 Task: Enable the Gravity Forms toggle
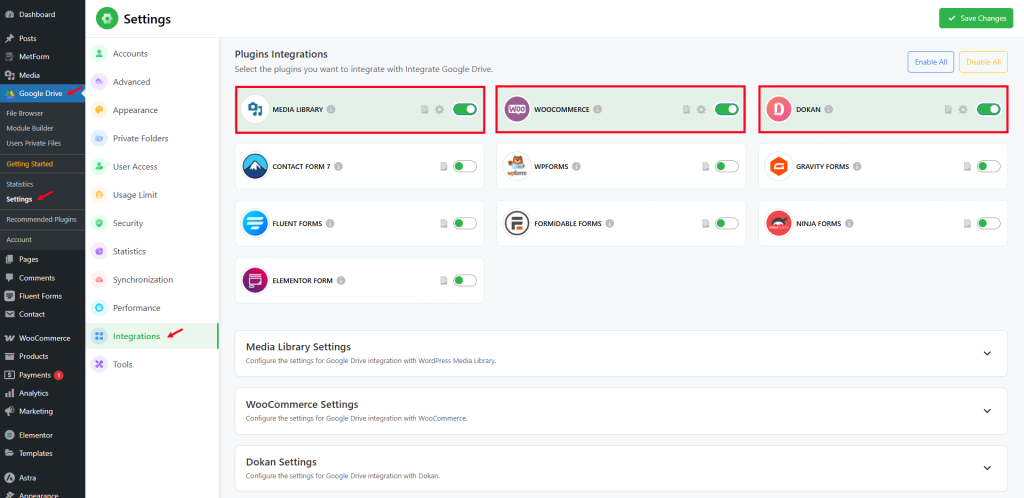click(x=989, y=166)
